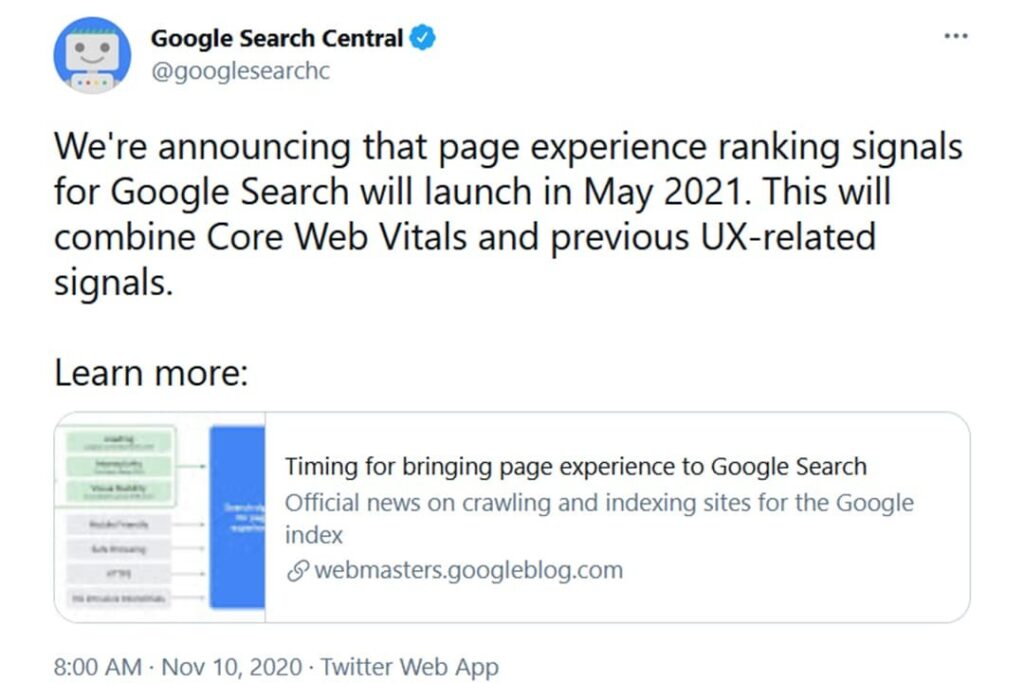Click the article title about page experience timing
Viewport: 1024px width, 683px height.
tap(576, 466)
